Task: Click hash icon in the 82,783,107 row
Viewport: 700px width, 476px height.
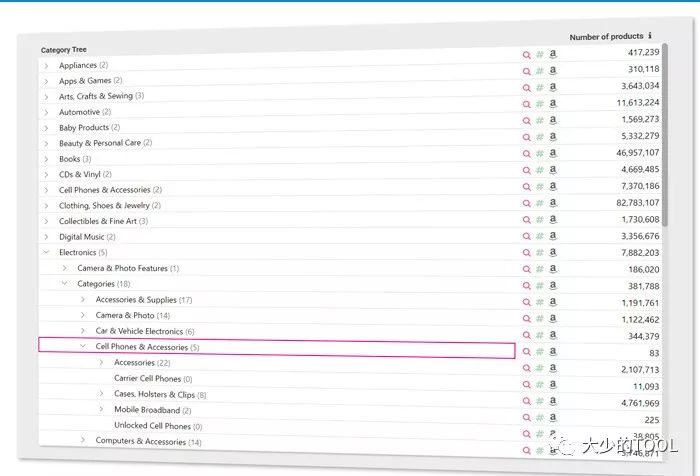Action: pos(540,203)
